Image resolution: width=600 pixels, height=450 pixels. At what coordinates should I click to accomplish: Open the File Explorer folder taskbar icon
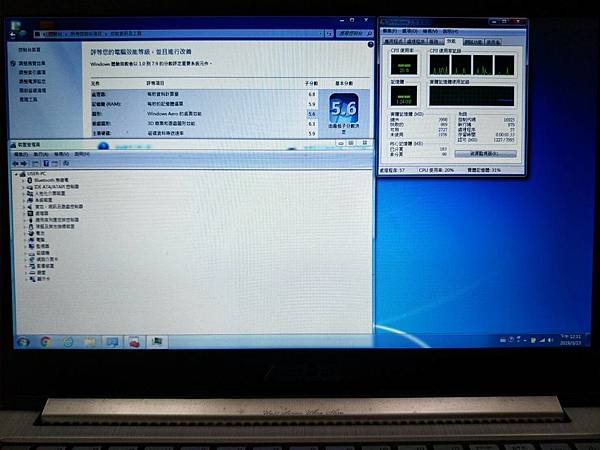pyautogui.click(x=90, y=341)
